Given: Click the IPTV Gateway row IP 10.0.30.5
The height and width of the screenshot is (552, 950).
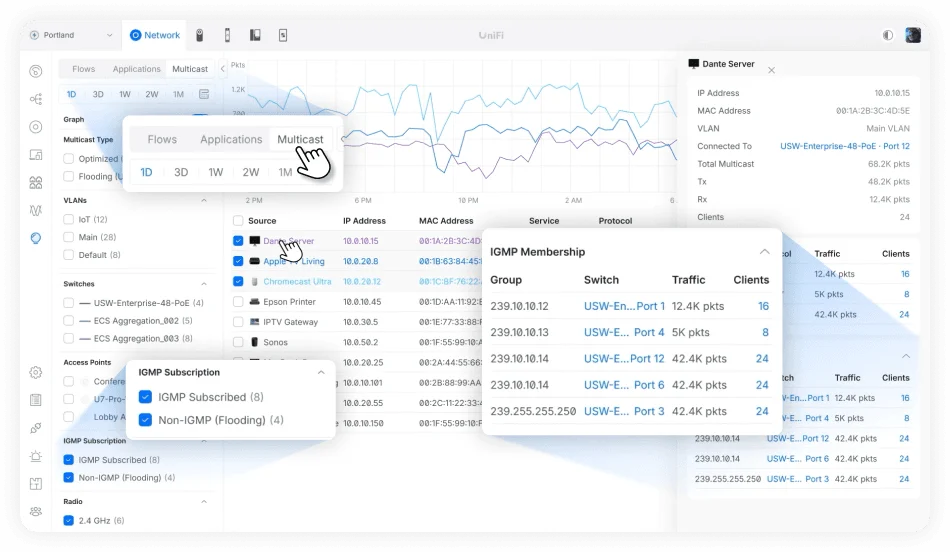Looking at the screenshot, I should coord(360,322).
